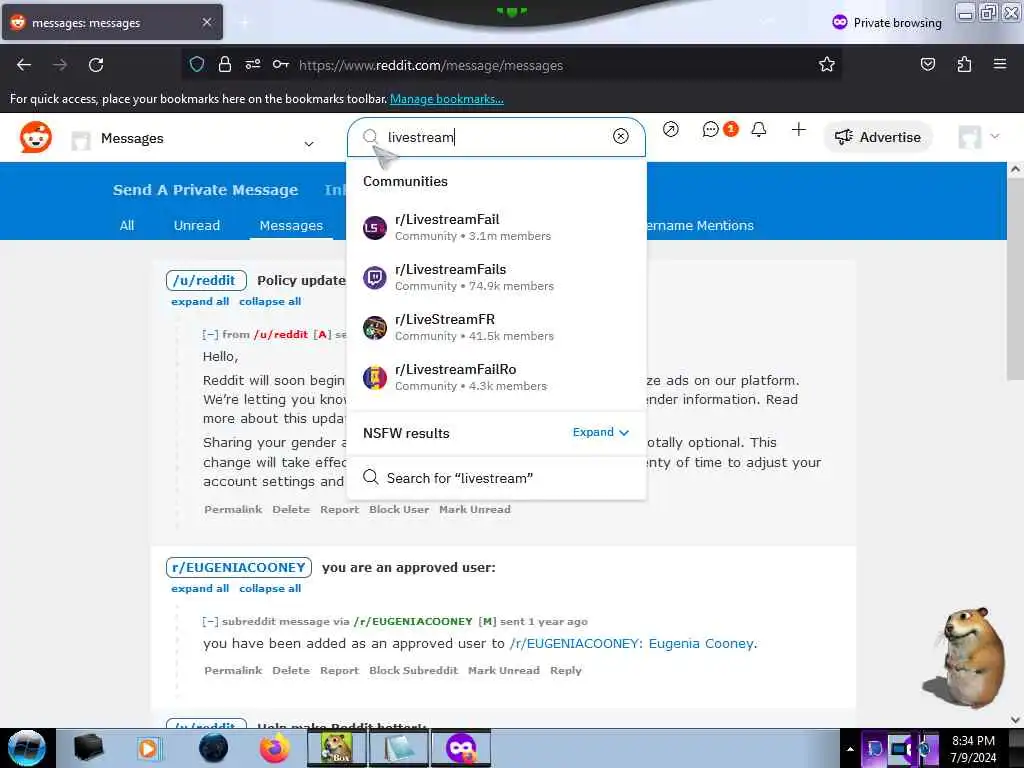
Task: Open Send A Private Message tab
Action: (x=205, y=190)
